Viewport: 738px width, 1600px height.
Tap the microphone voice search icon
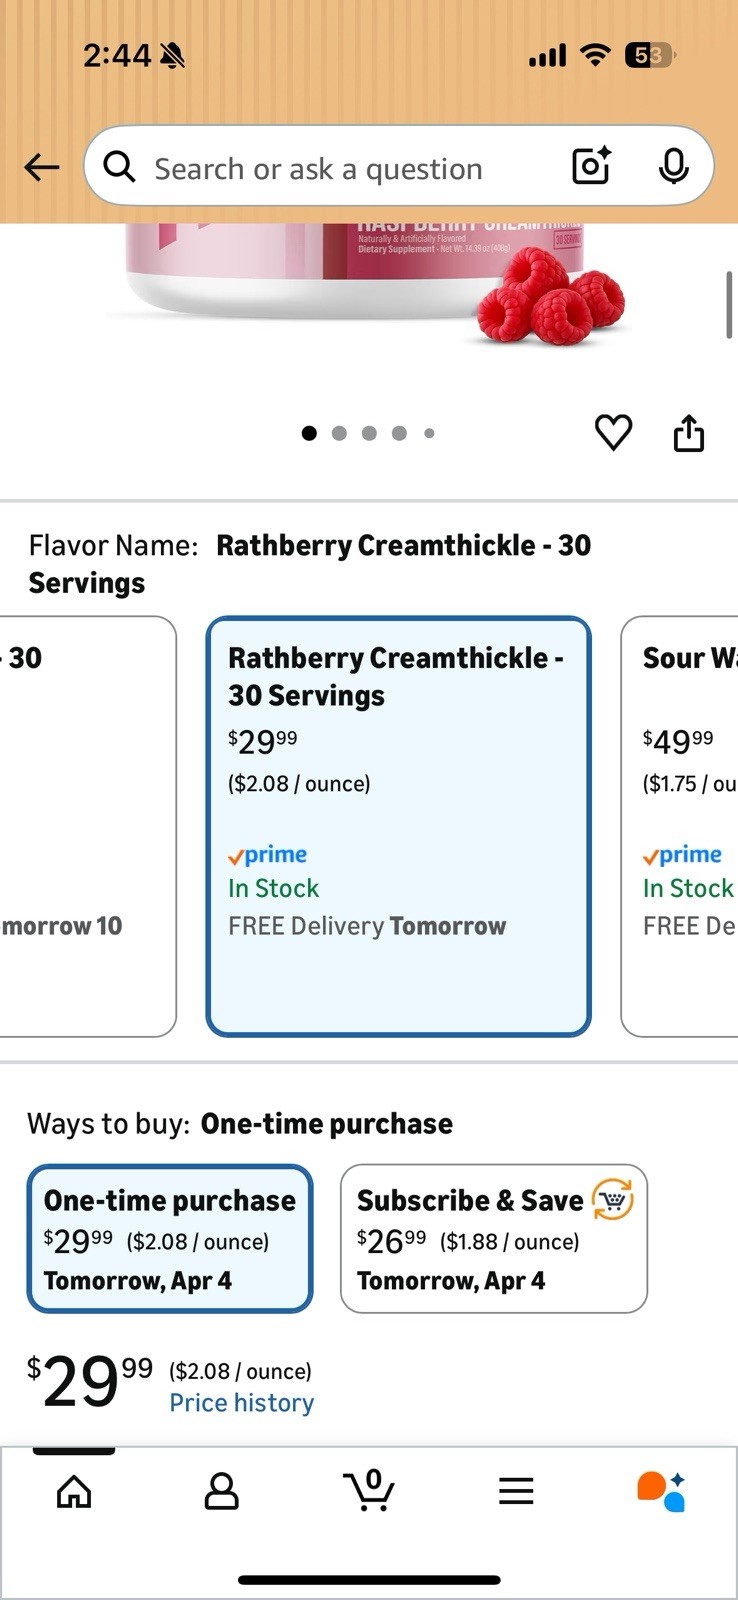coord(673,166)
